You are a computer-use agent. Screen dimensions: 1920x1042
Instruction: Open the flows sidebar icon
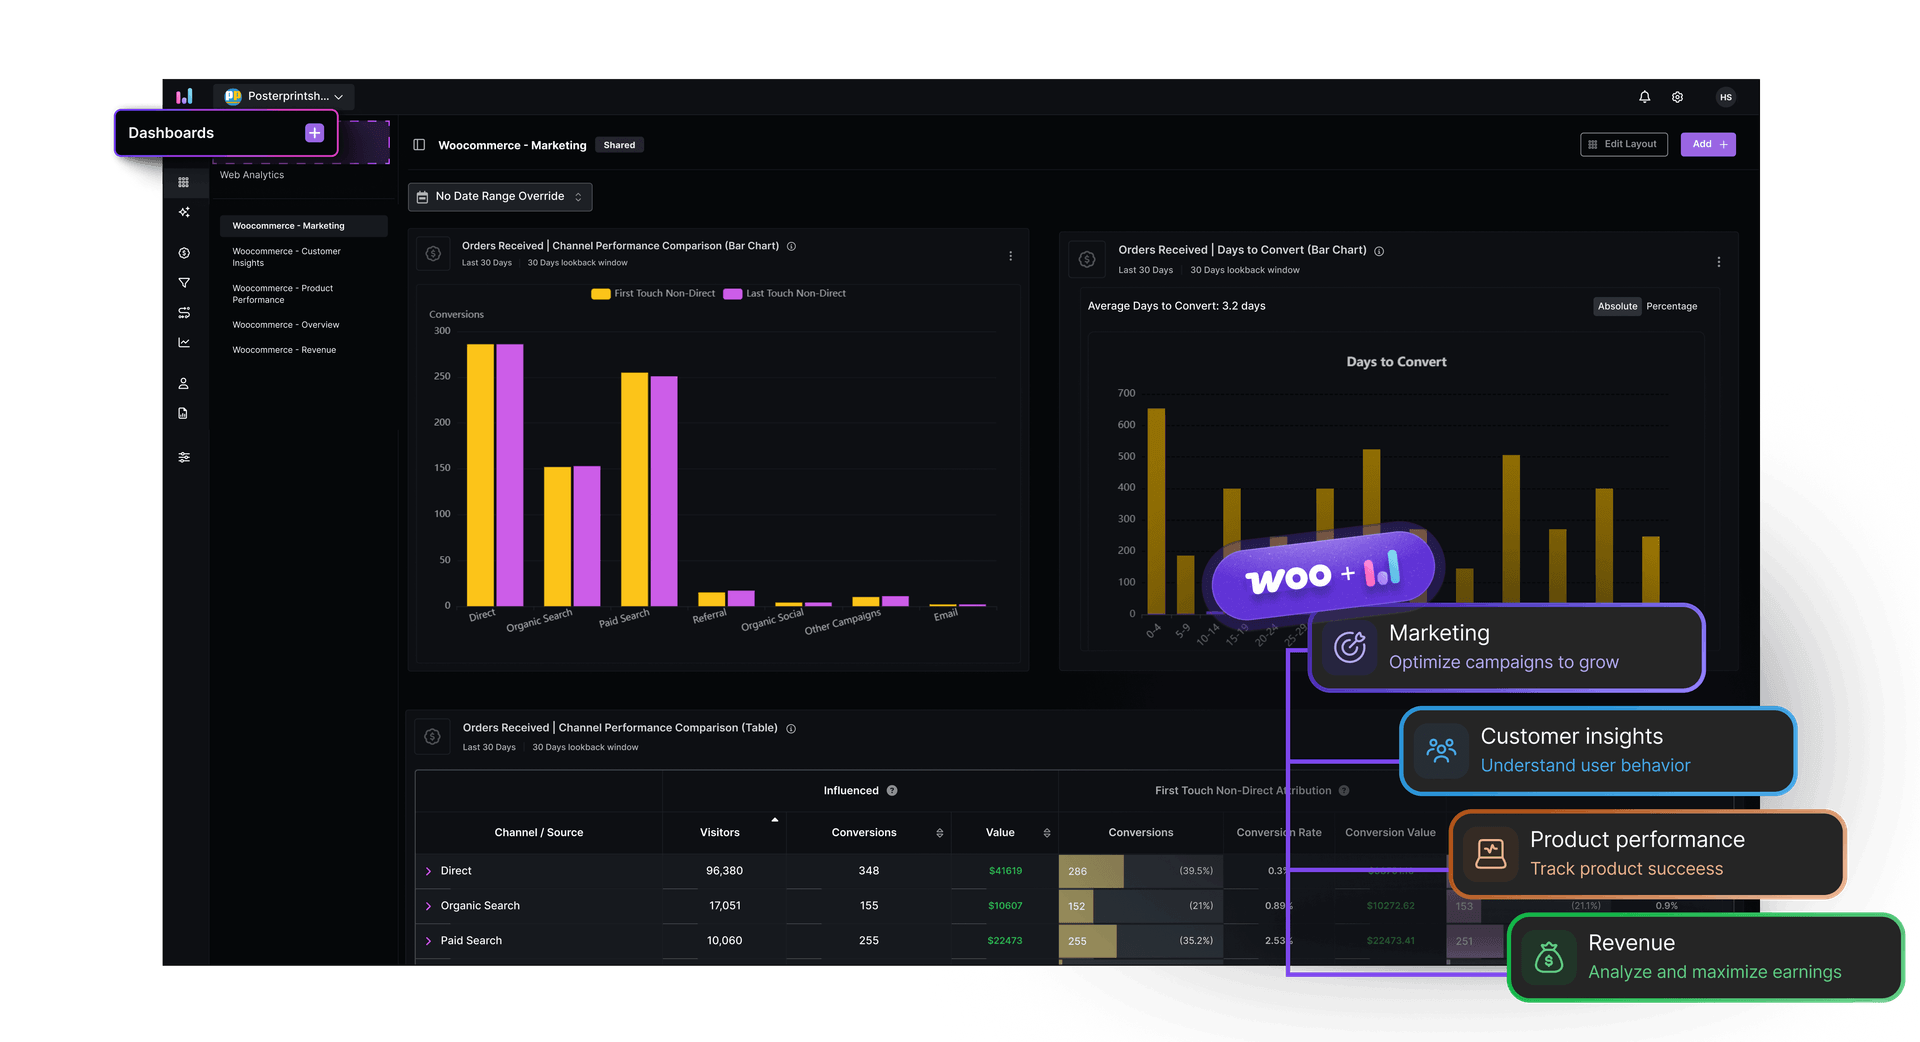click(x=184, y=313)
